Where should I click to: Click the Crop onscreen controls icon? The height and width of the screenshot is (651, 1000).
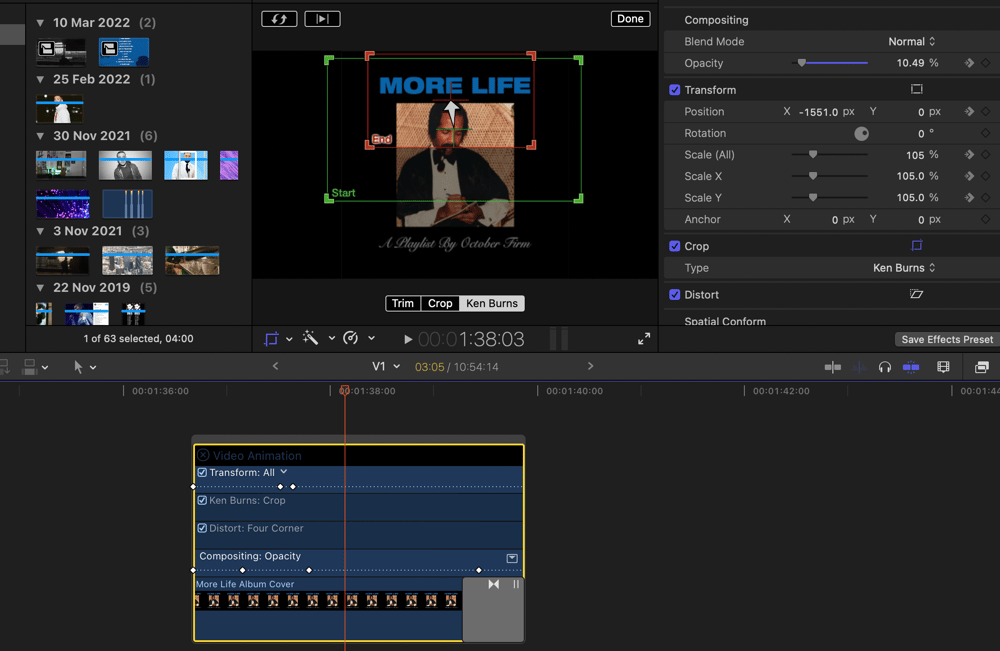[916, 245]
